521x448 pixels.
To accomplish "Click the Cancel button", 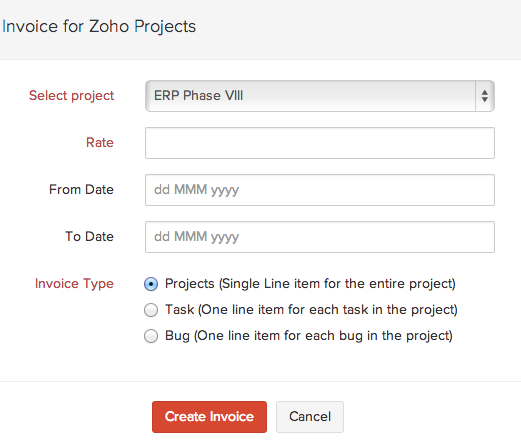I will pyautogui.click(x=310, y=417).
